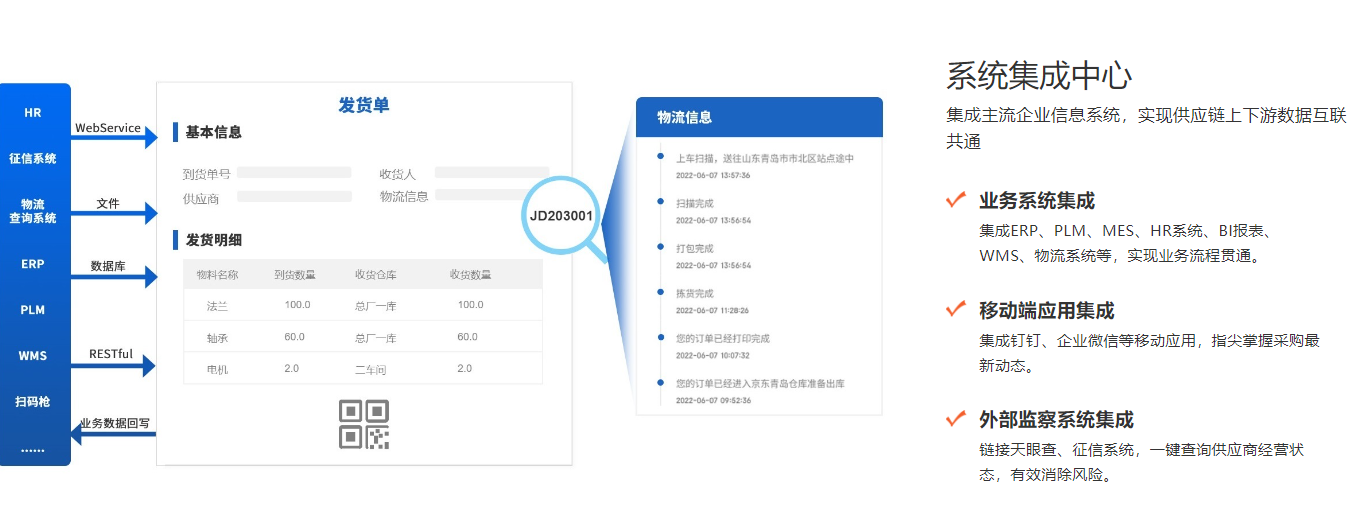
Task: Click the 业务数据回写 return arrow
Action: (113, 434)
